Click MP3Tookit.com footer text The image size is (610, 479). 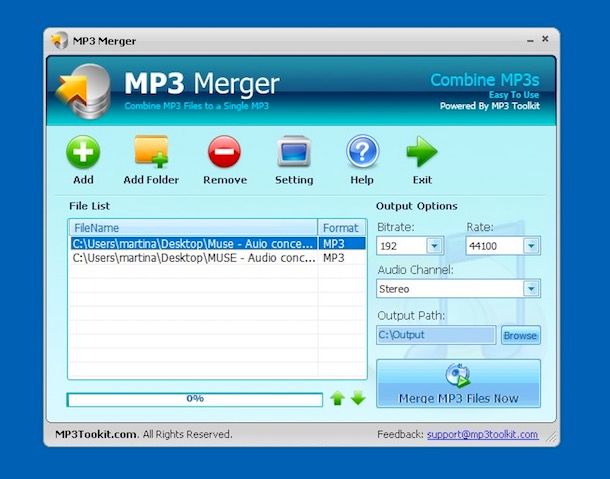click(x=96, y=434)
